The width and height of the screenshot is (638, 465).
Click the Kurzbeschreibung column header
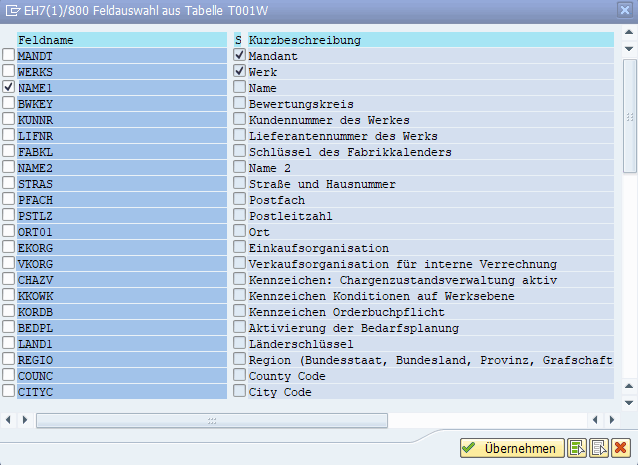point(431,40)
